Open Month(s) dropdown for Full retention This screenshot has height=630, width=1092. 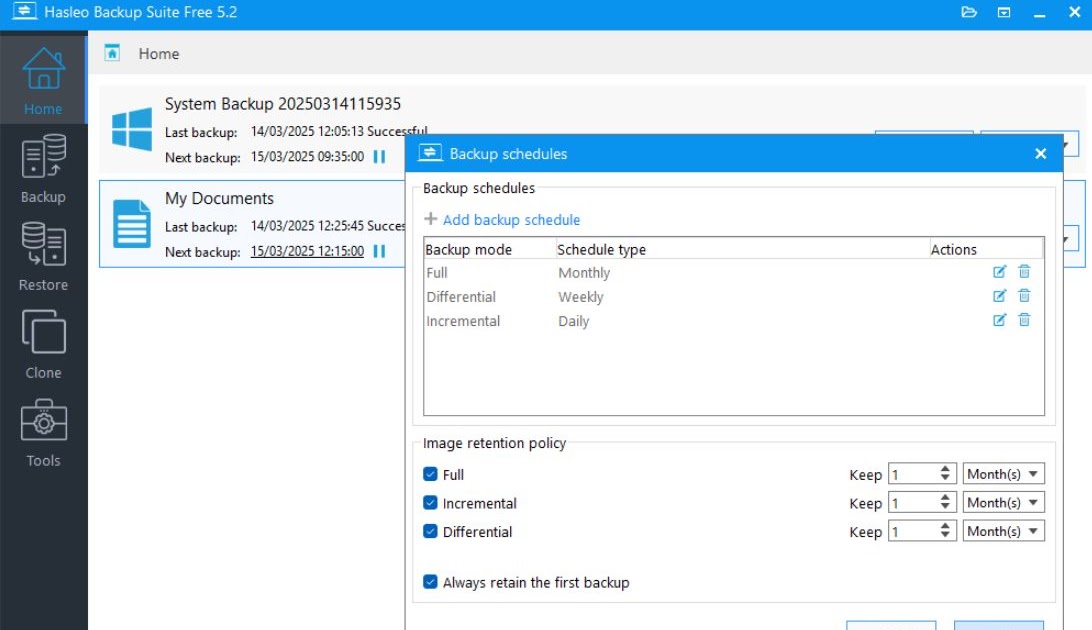[1004, 474]
